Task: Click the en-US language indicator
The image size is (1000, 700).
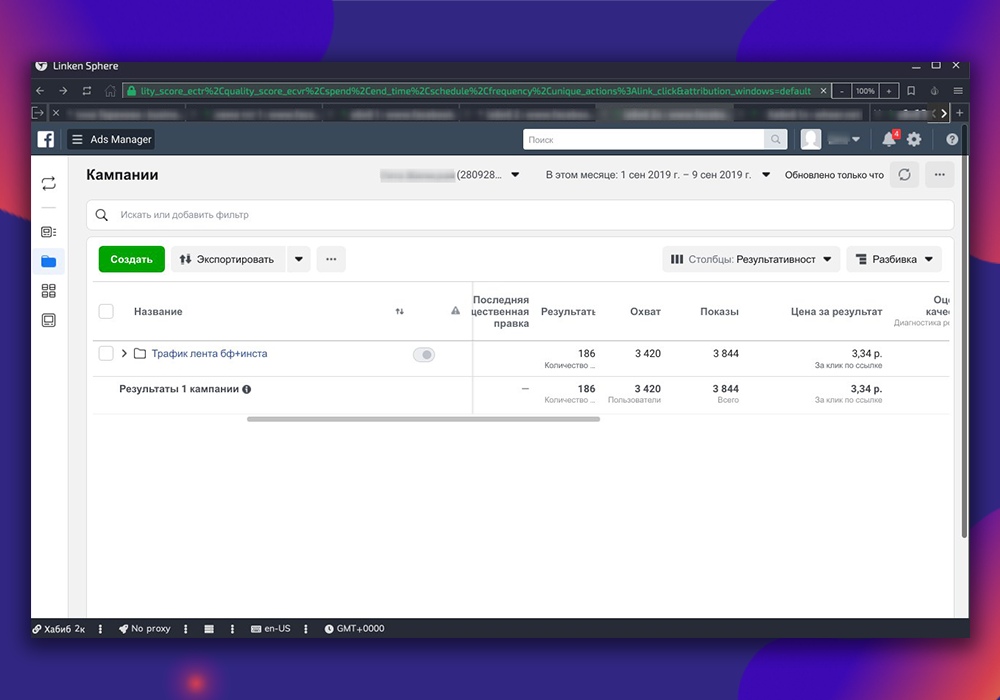Action: [271, 629]
